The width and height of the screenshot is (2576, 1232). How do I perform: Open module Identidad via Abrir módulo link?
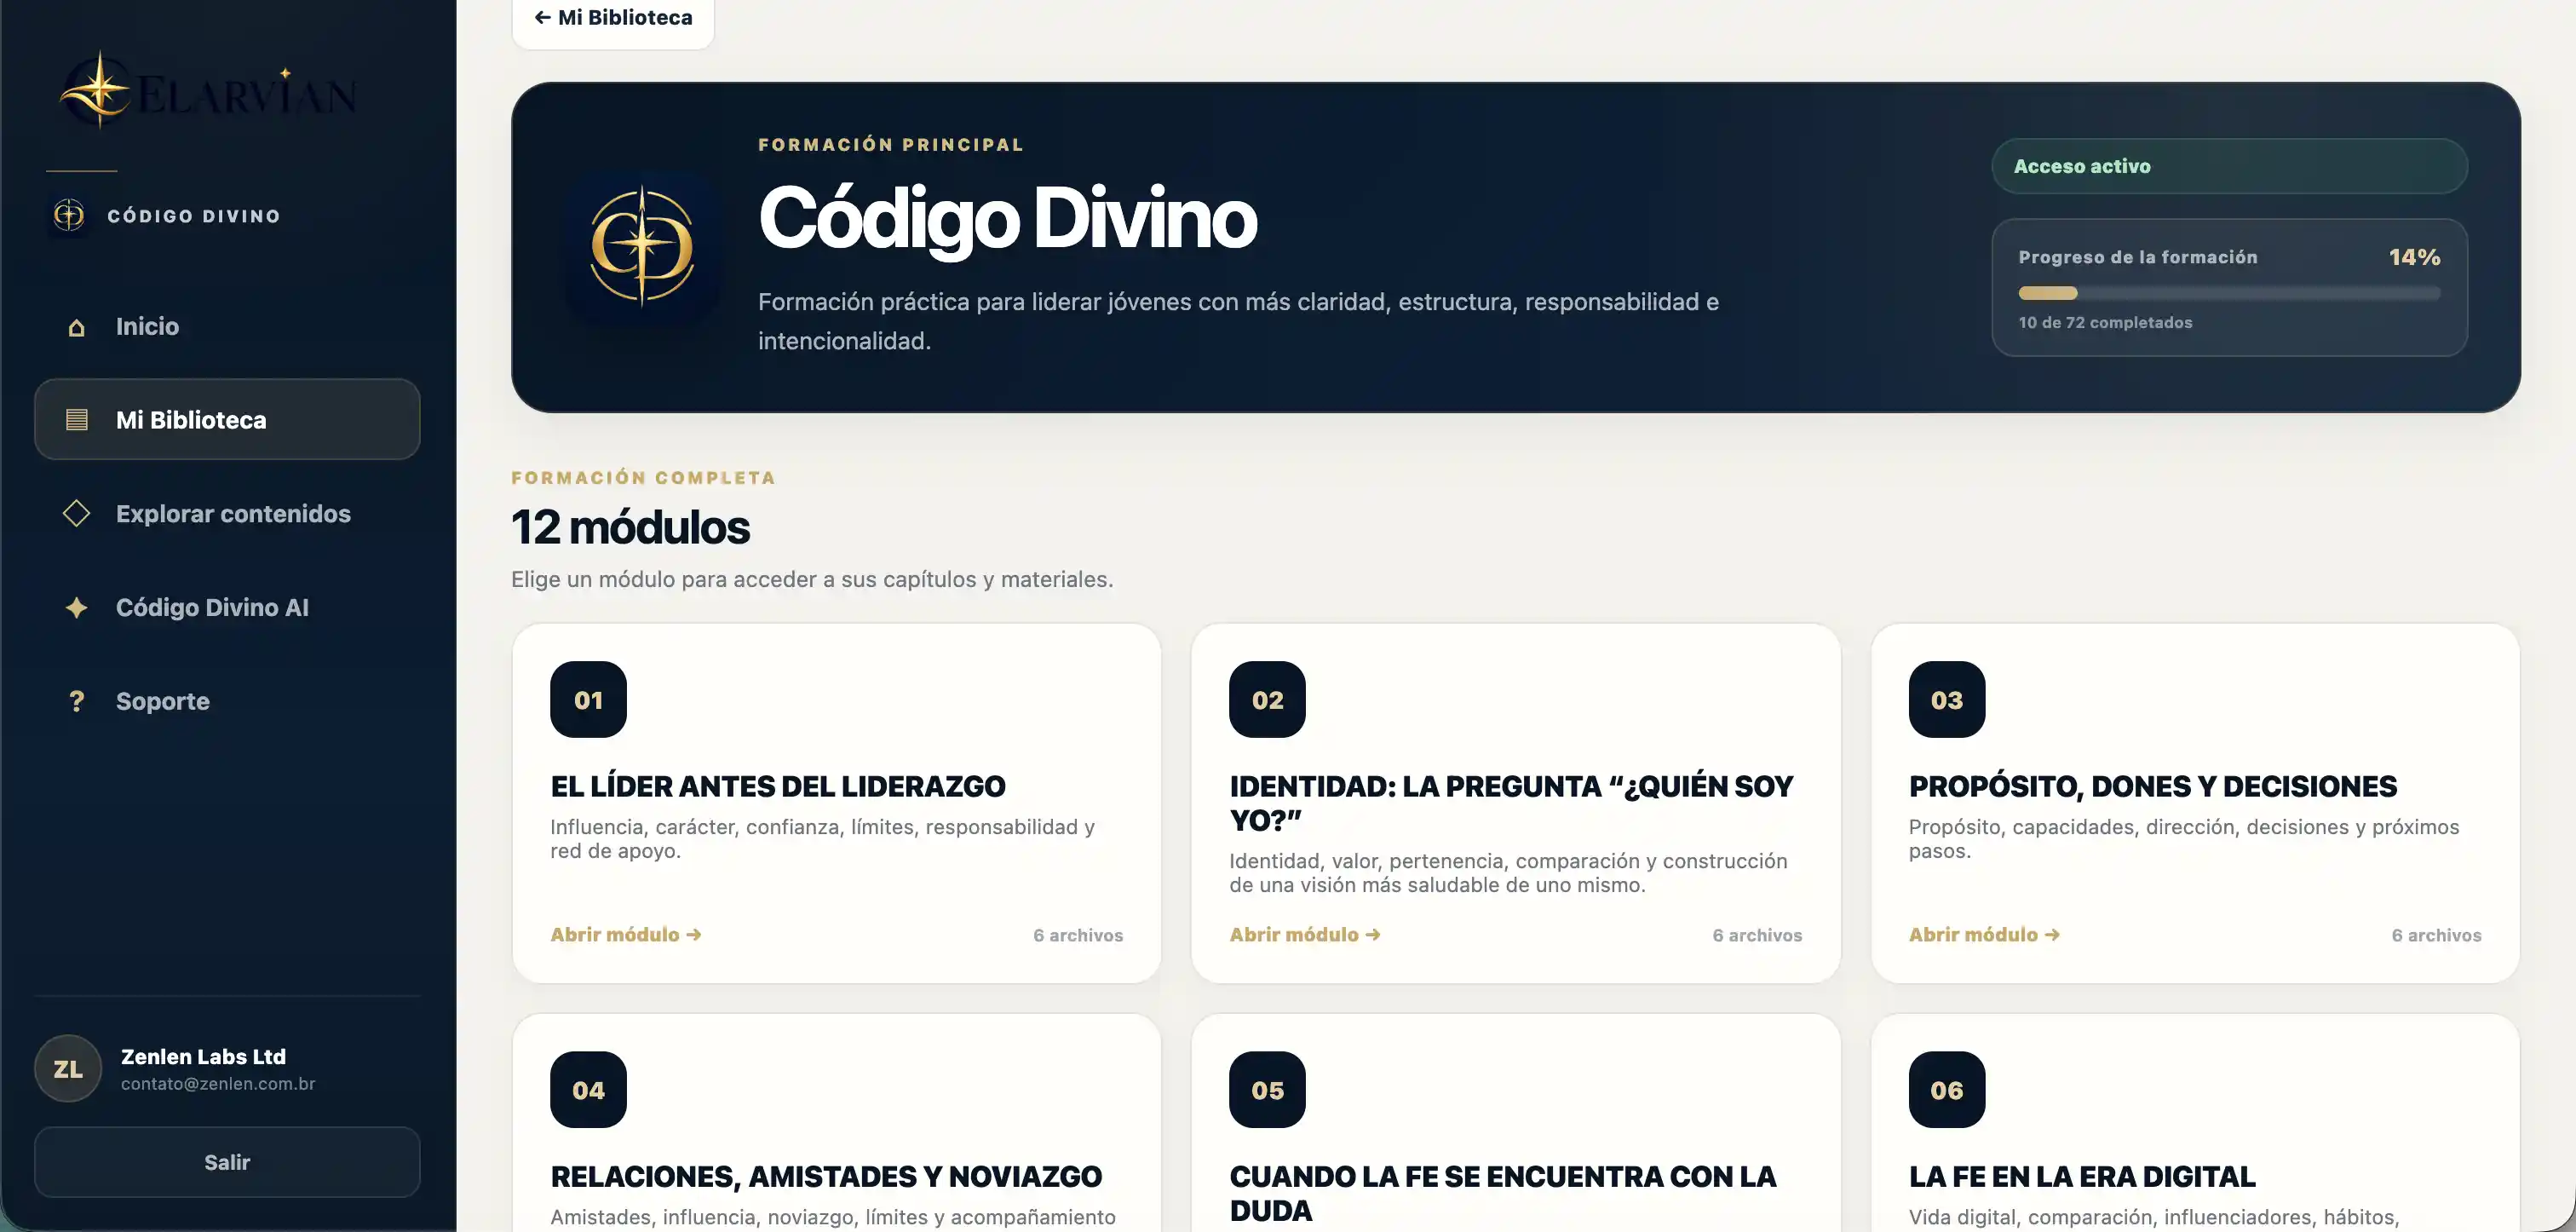point(1305,934)
